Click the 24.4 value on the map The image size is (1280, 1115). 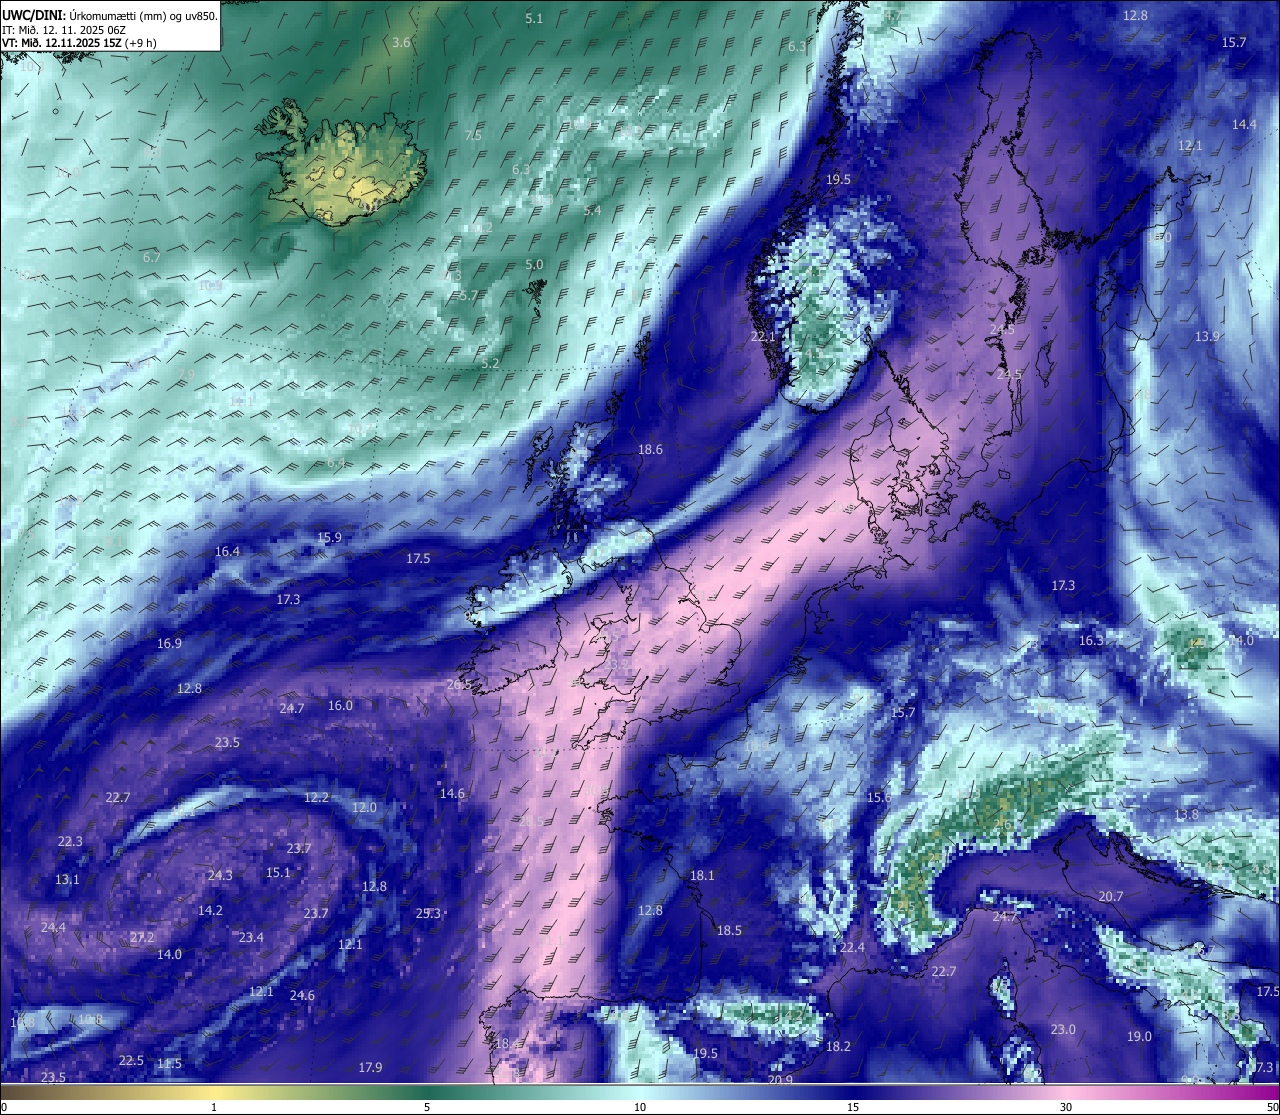coord(53,928)
